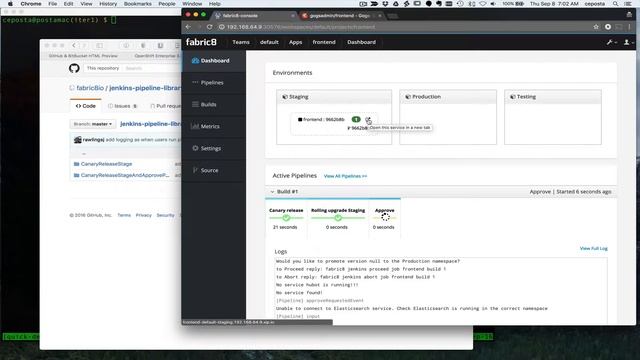Click View All Pipelines link

(x=345, y=176)
